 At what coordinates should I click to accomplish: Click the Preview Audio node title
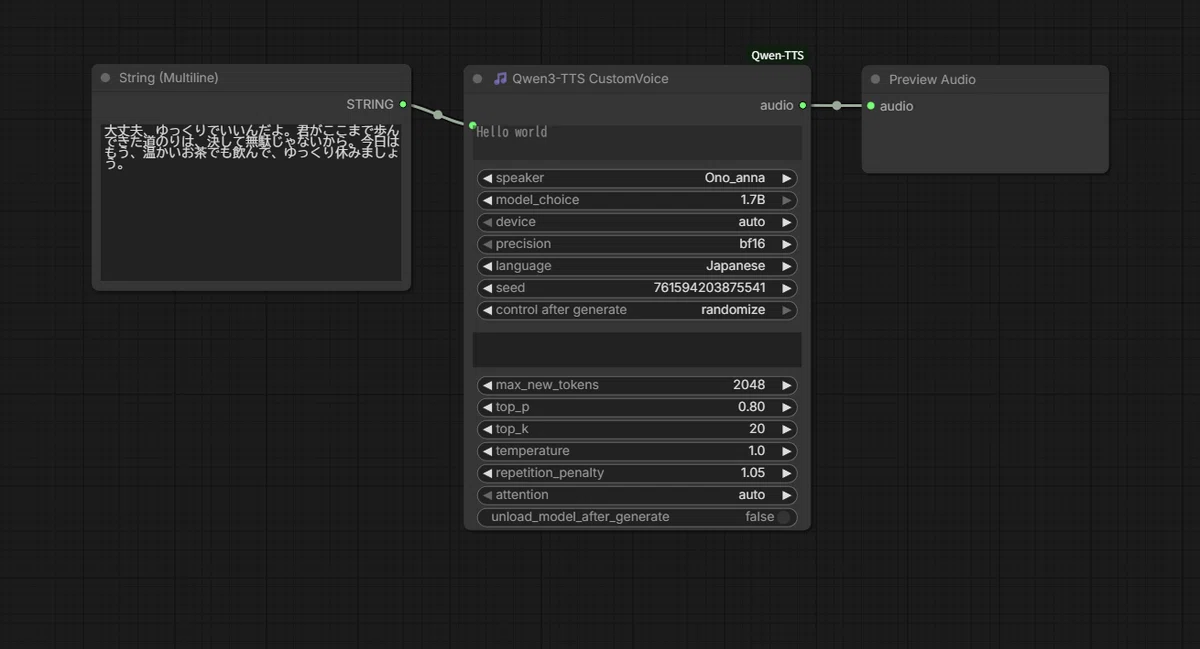(932, 79)
